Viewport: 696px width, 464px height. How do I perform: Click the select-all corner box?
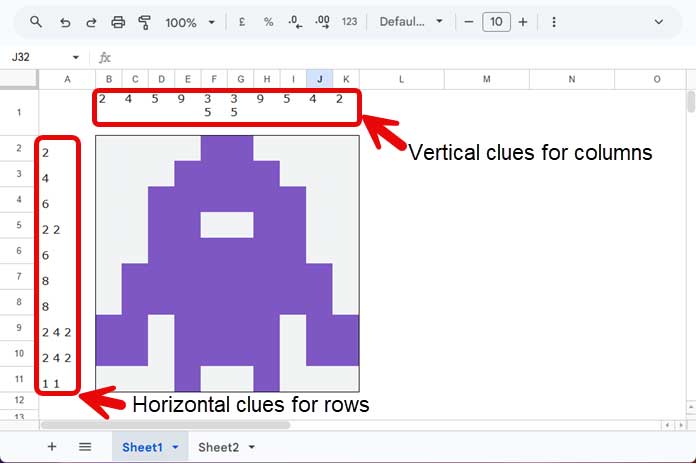tap(19, 79)
